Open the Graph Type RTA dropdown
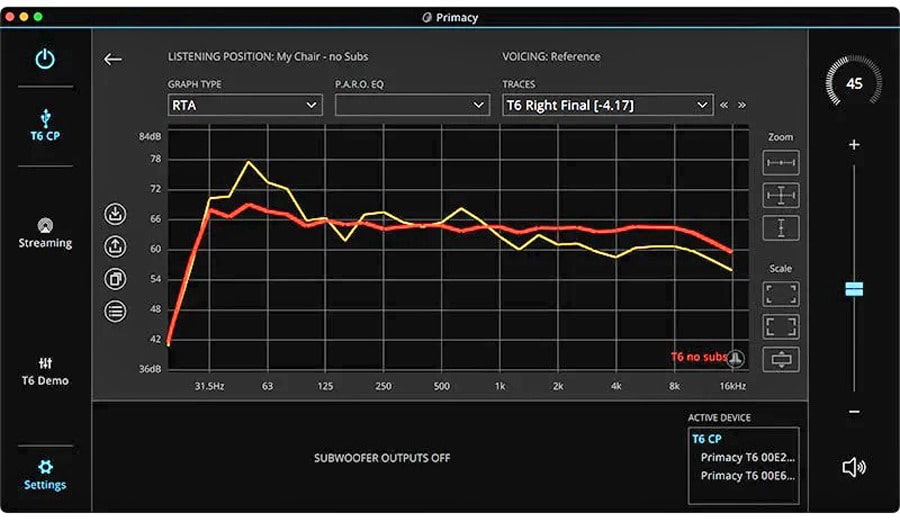900x522 pixels. (x=245, y=105)
